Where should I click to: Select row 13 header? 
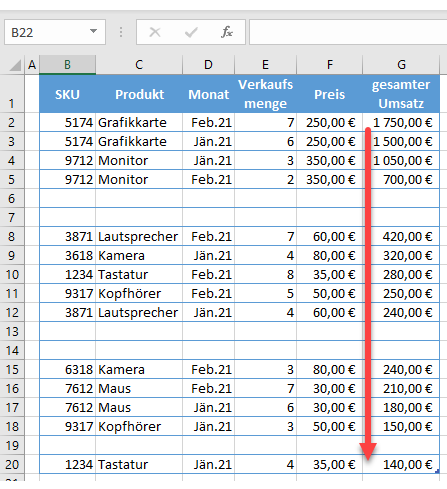coord(12,331)
